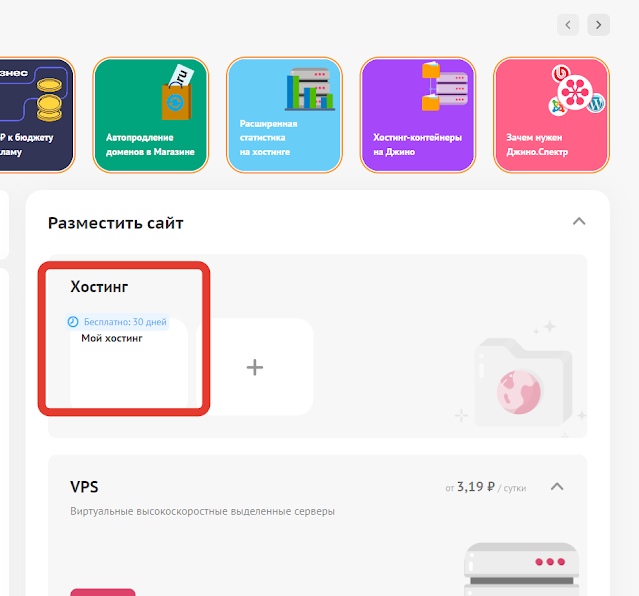Click the plus to add new hosting
The height and width of the screenshot is (596, 639).
[255, 367]
